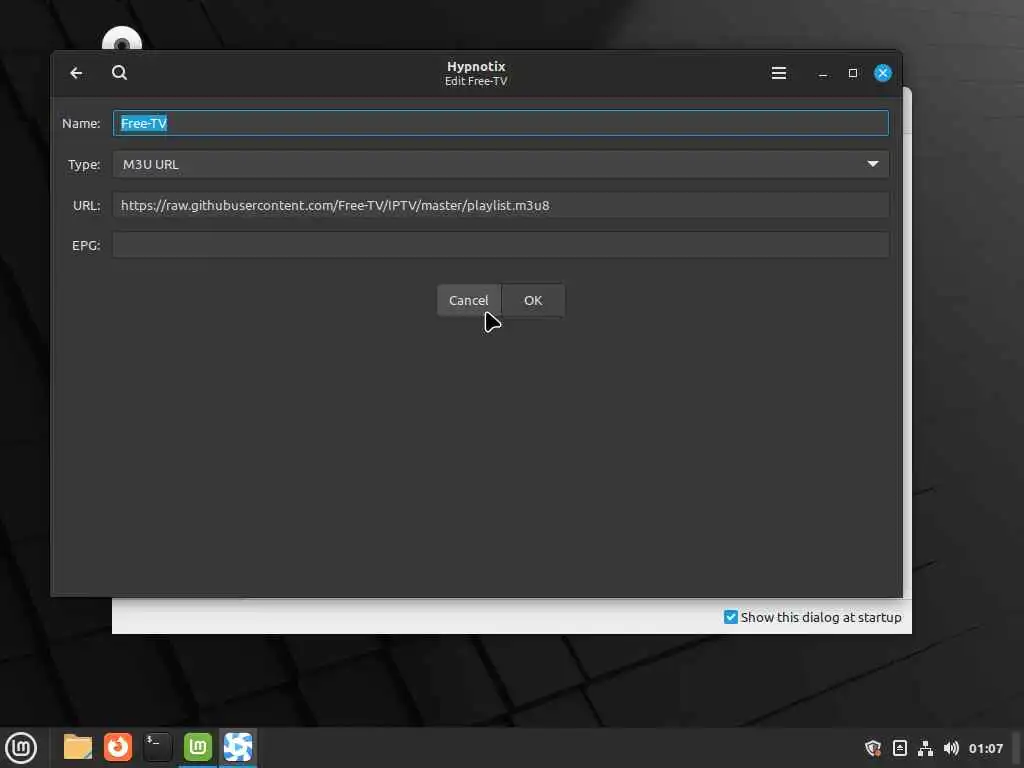
Task: Minimize the Hypnotix window
Action: click(823, 73)
